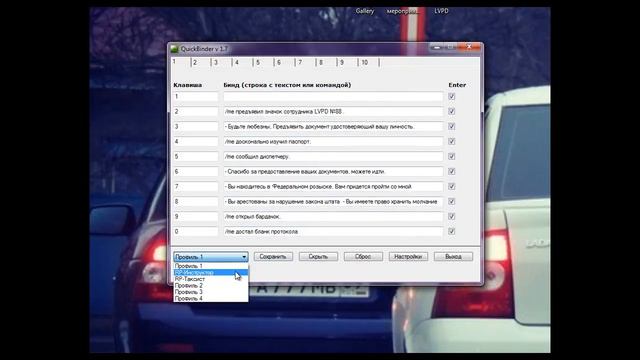Click the 'достал бланк протокола' bind field
The image size is (640, 360).
(x=333, y=231)
